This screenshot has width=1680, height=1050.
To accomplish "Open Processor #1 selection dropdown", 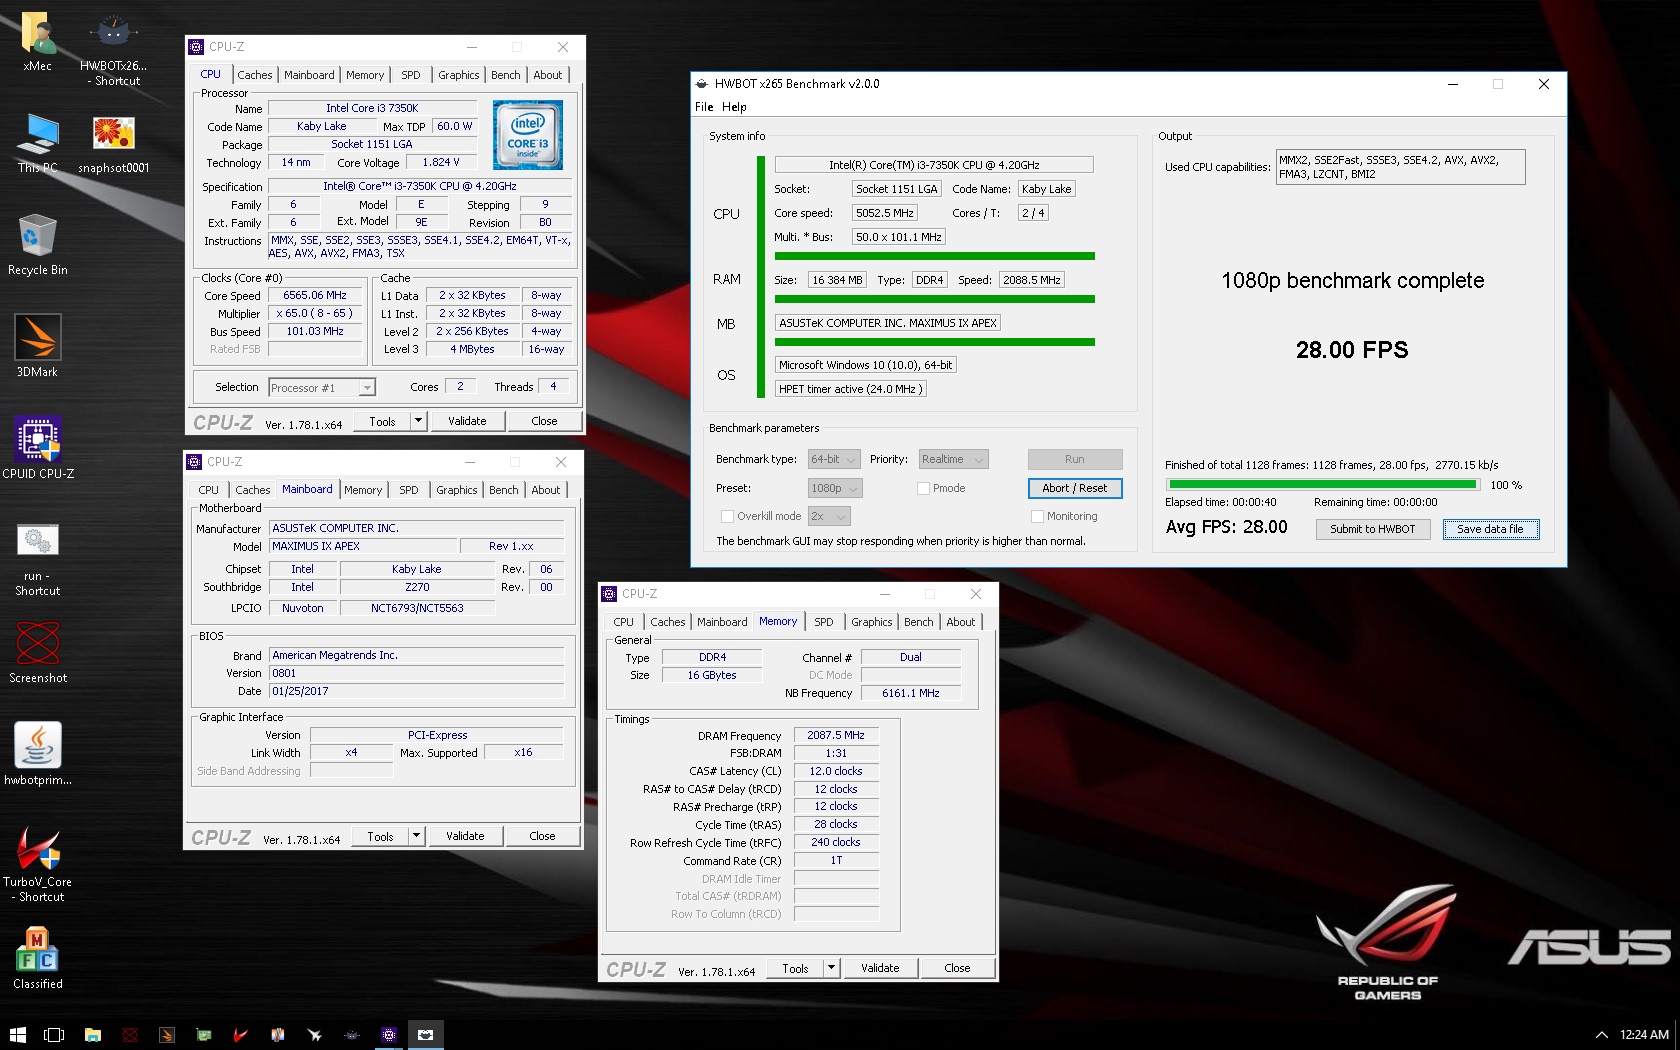I will [321, 387].
